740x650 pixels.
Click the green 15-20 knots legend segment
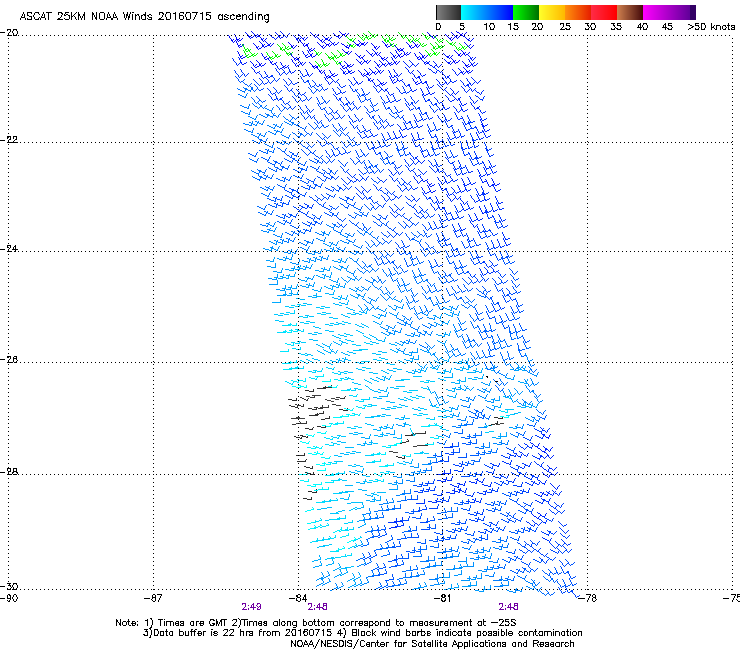pos(526,12)
